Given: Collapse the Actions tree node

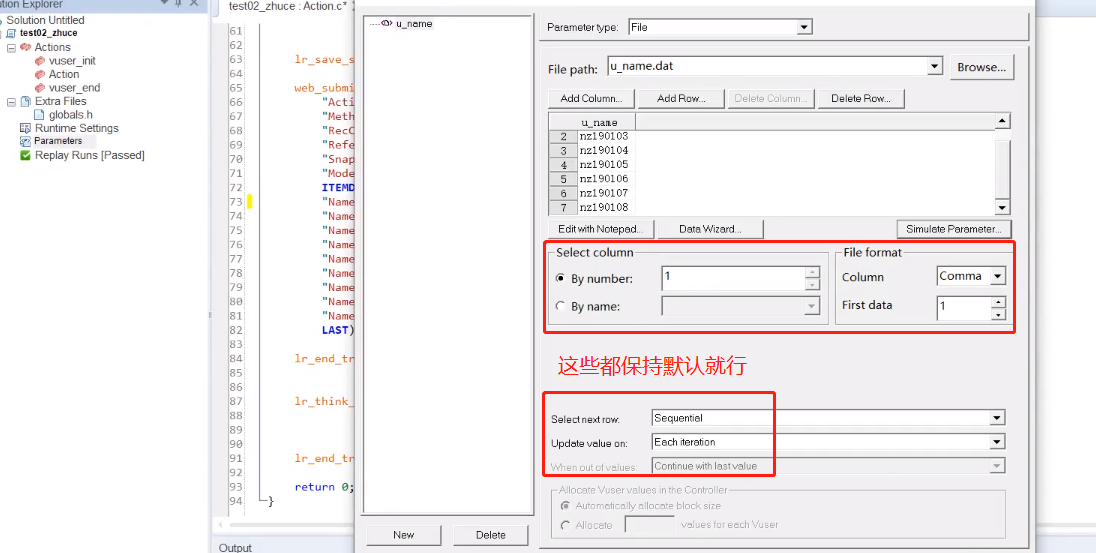Looking at the screenshot, I should 11,48.
